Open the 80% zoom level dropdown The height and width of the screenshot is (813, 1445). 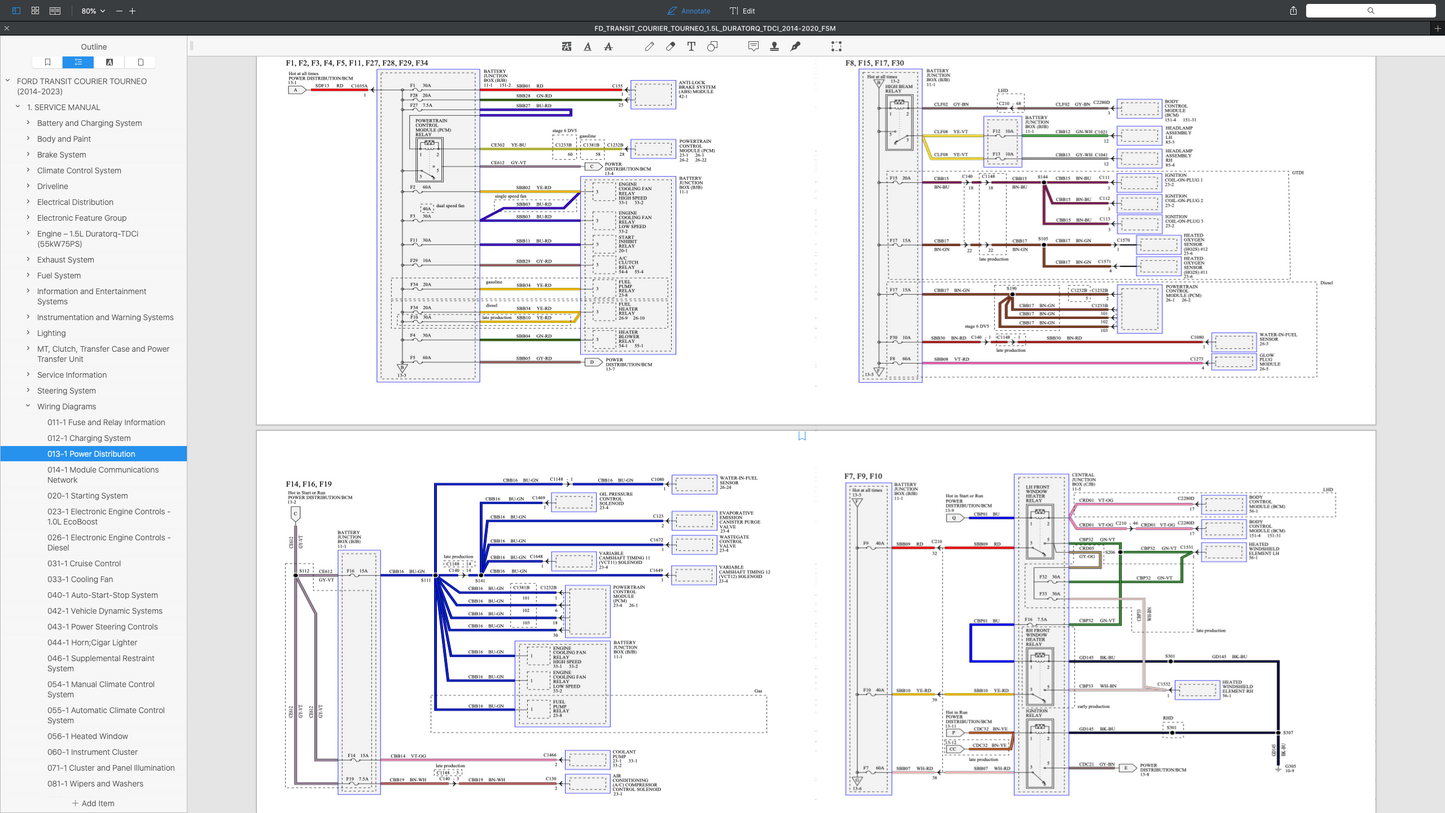[92, 10]
